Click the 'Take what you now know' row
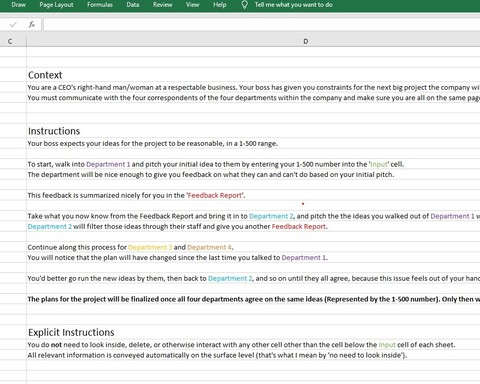Image resolution: width=480 pixels, height=384 pixels. (253, 216)
